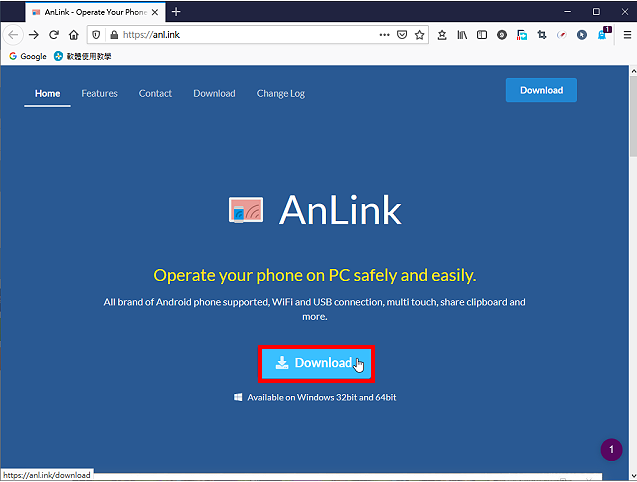This screenshot has height=482, width=637.
Task: Go back to the previous page
Action: (x=13, y=35)
